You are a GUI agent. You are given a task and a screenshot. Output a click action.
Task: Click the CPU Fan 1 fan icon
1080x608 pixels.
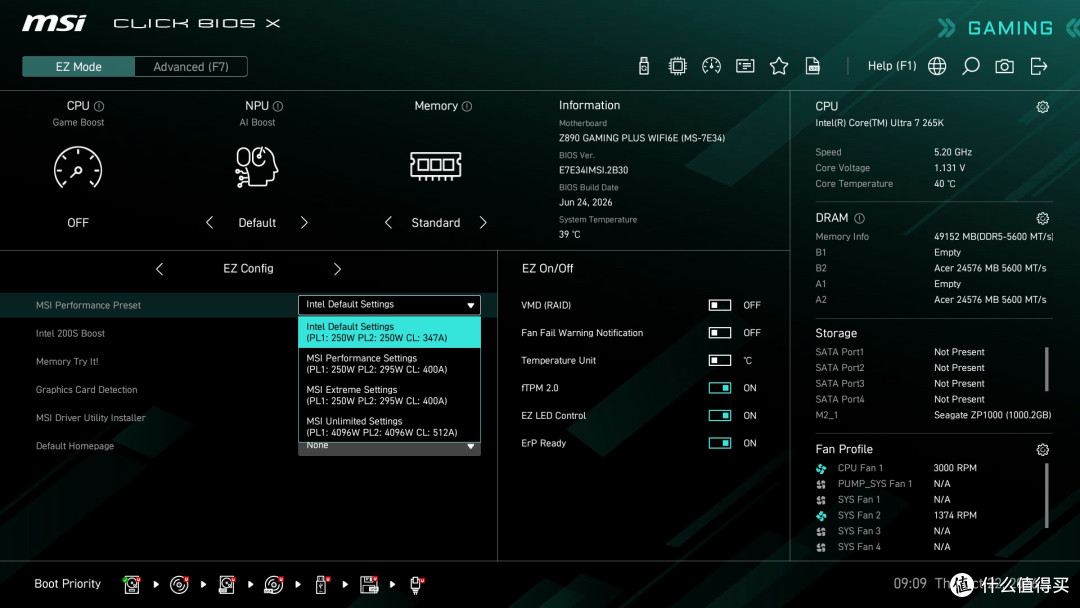click(821, 468)
